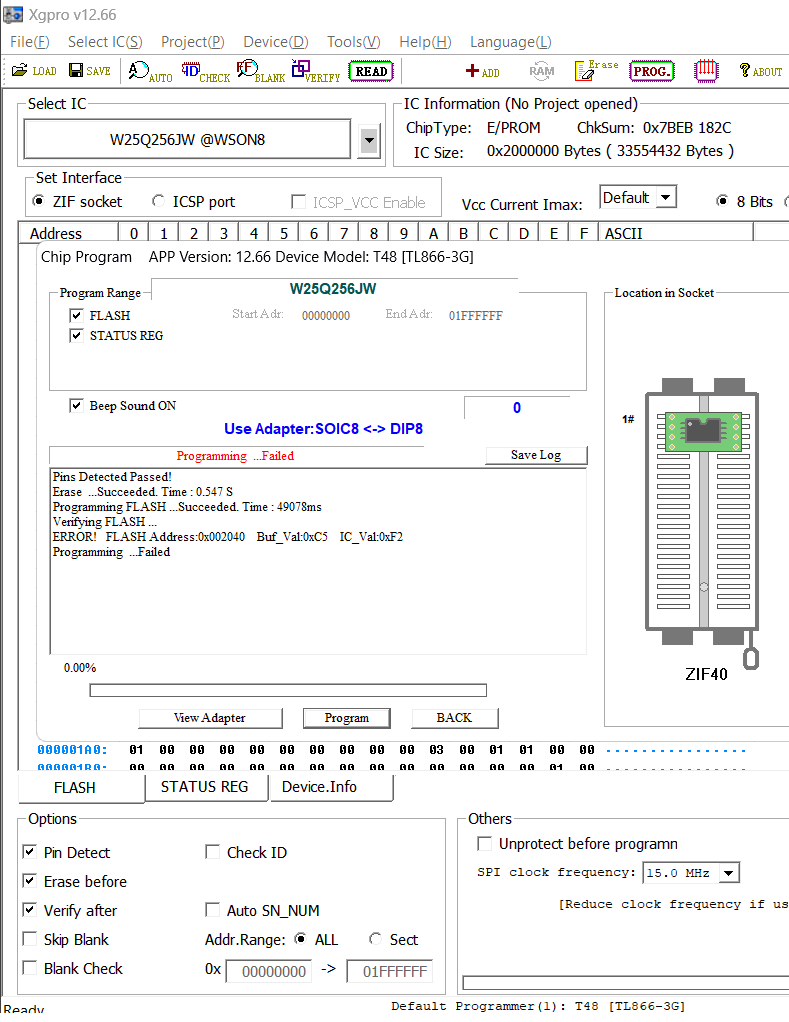
Task: Enable the Check ID option
Action: coord(212,852)
